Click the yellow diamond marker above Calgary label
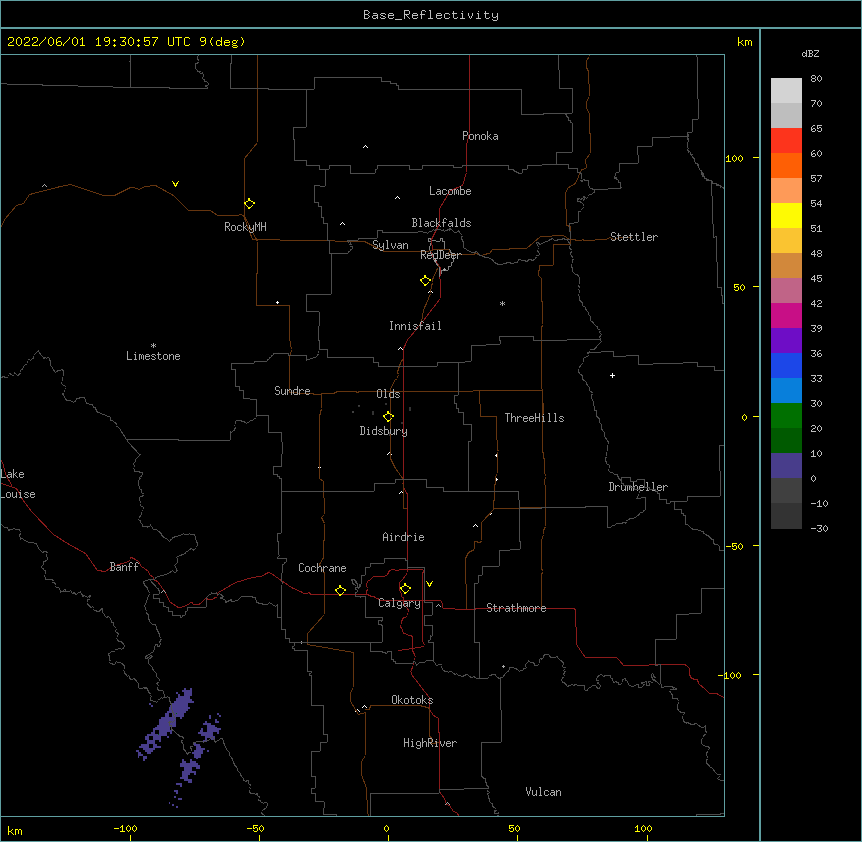This screenshot has height=842, width=862. click(x=405, y=589)
